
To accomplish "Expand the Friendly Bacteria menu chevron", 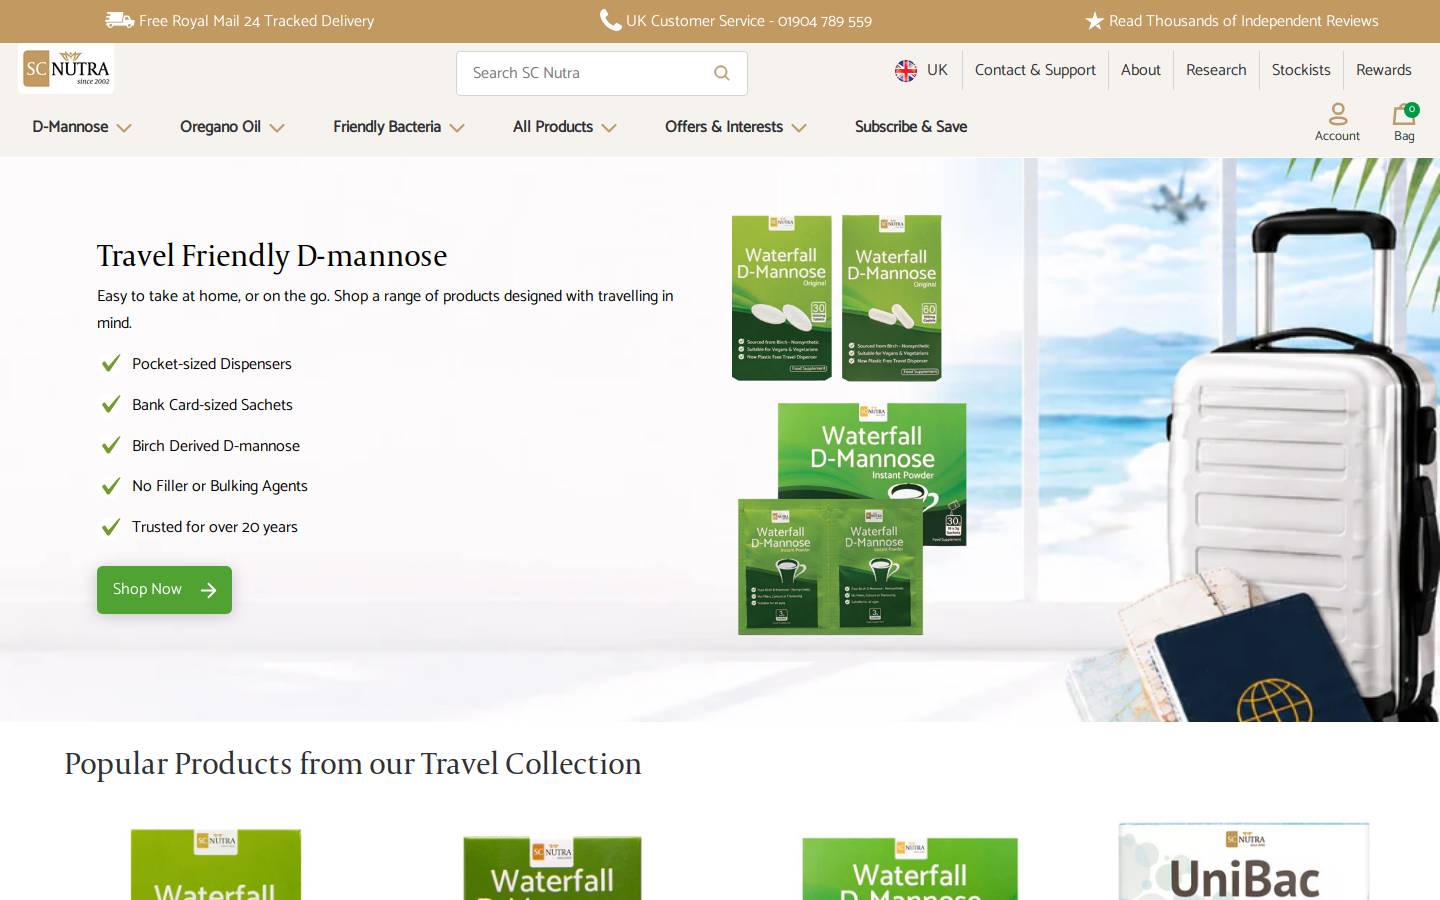I will pyautogui.click(x=457, y=128).
